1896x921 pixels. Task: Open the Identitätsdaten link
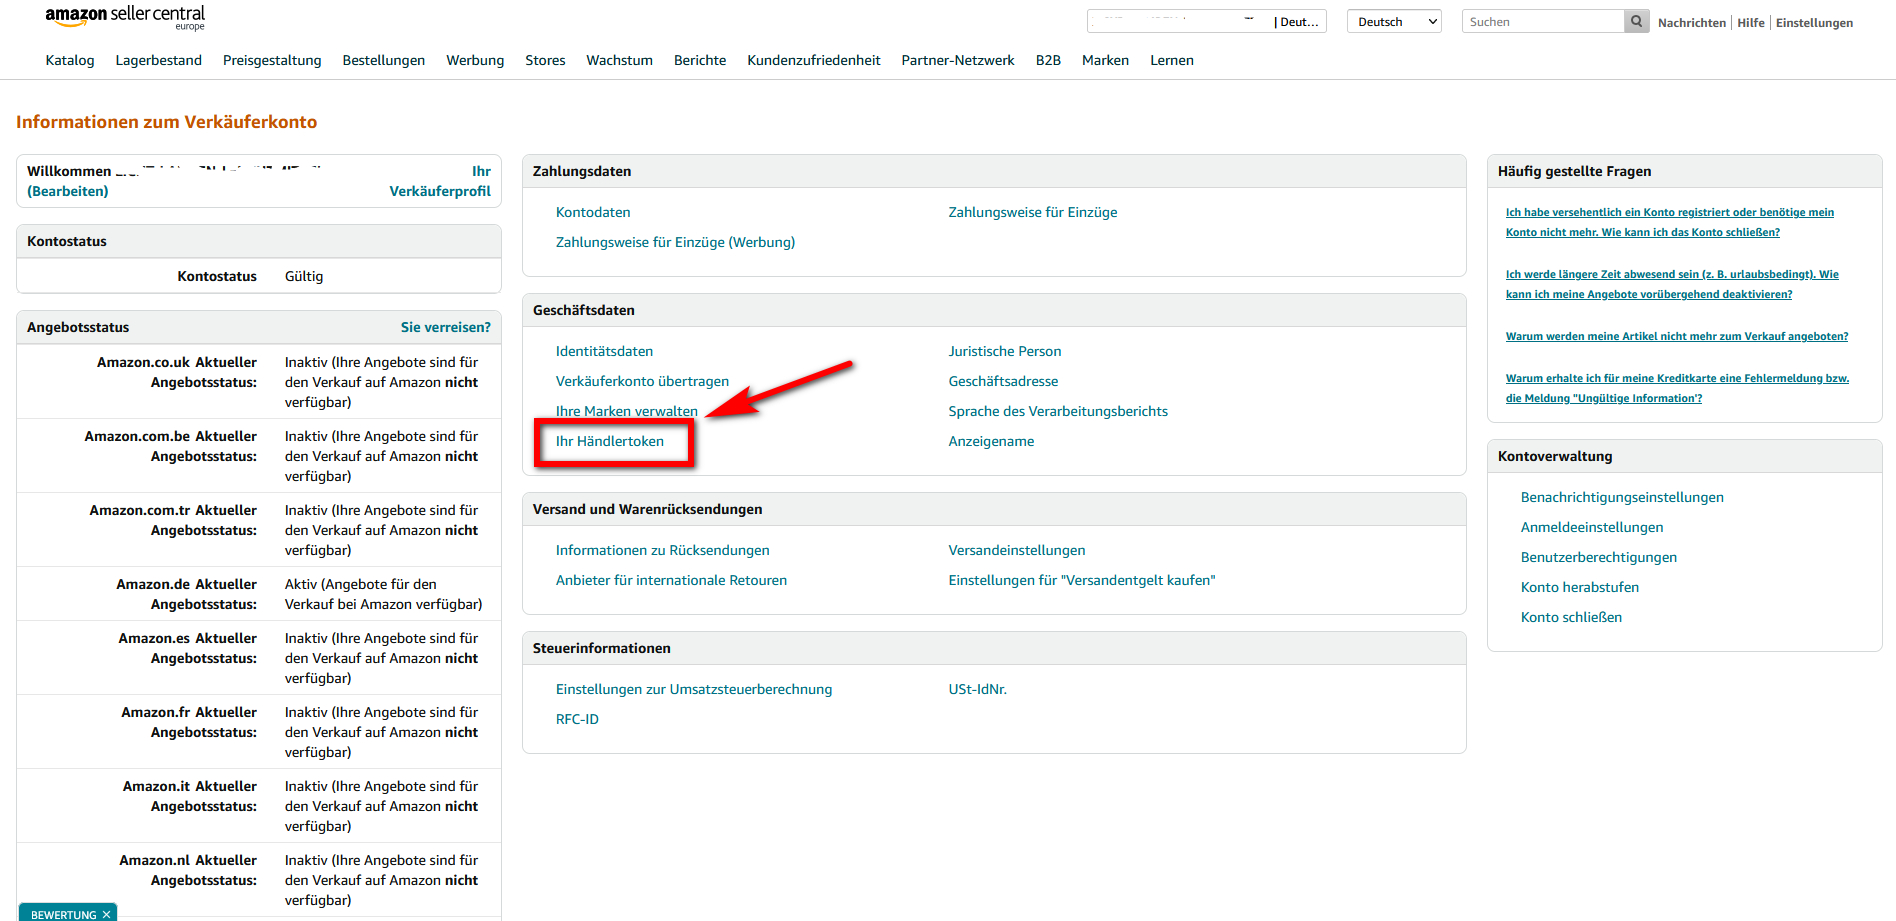604,351
